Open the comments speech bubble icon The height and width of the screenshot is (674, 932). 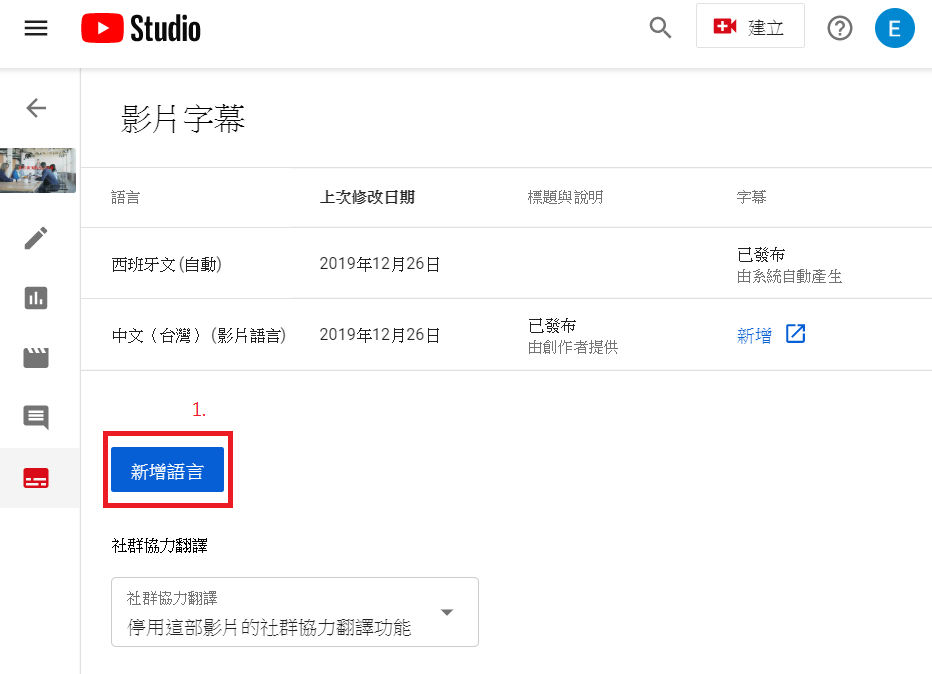click(36, 417)
